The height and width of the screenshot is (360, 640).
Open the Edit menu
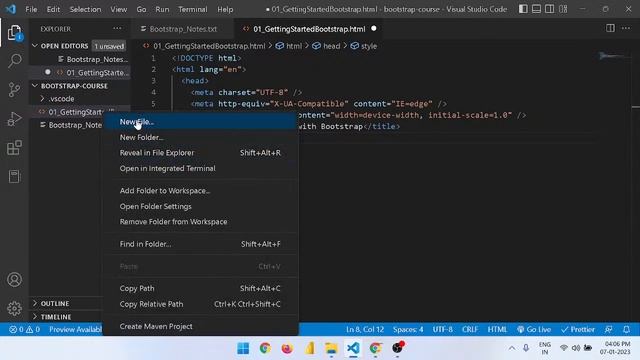[x=53, y=9]
